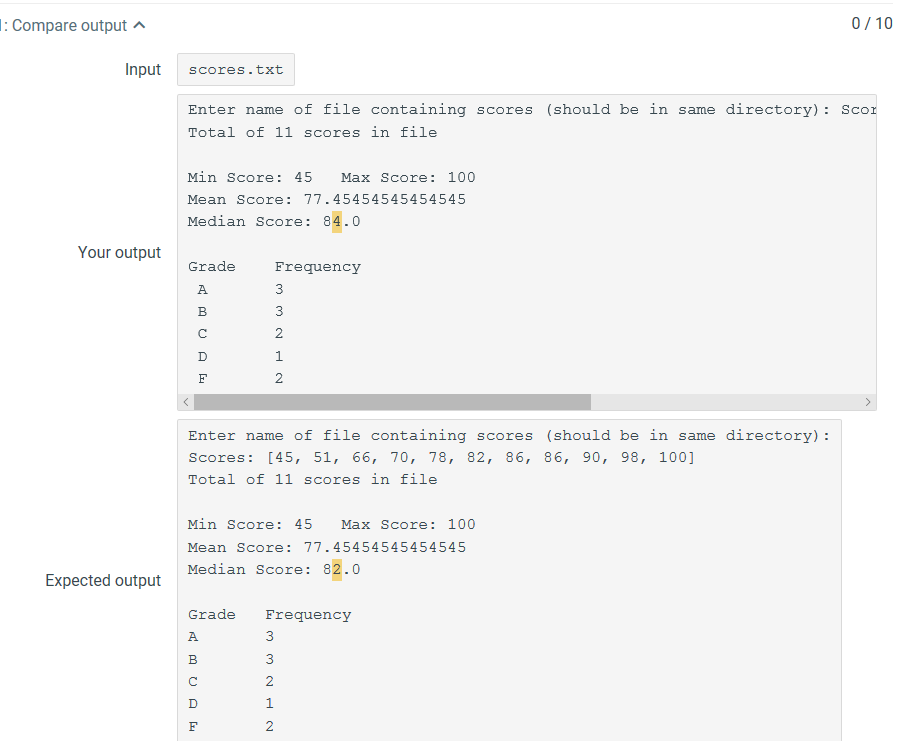
Task: Click the right arrow of horizontal scrollbar
Action: [868, 402]
